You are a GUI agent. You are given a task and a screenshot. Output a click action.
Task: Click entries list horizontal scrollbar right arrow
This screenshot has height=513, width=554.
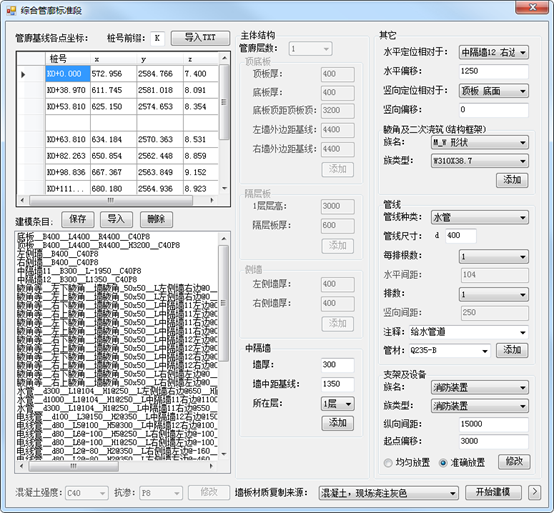click(x=212, y=466)
